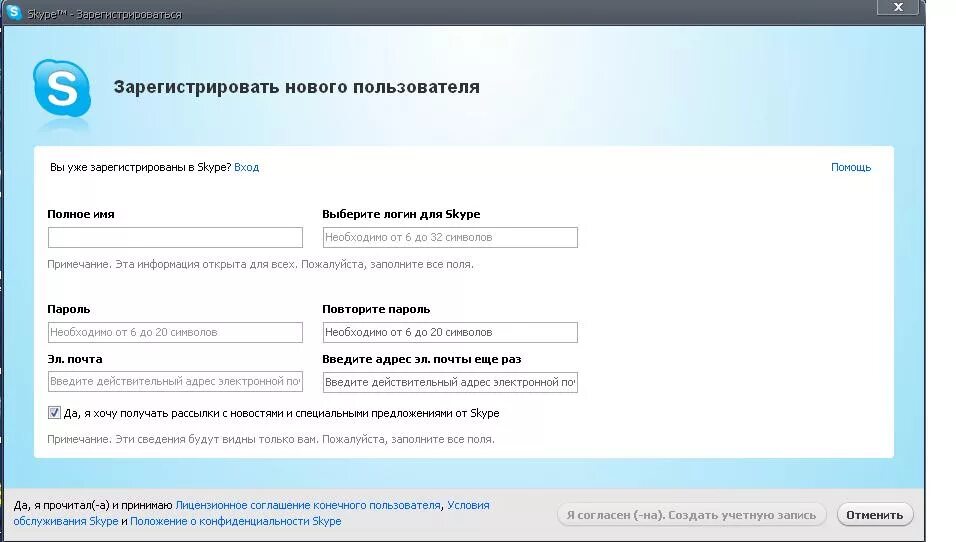The image size is (956, 542).
Task: Click the Повторите пароль input field
Action: (450, 332)
